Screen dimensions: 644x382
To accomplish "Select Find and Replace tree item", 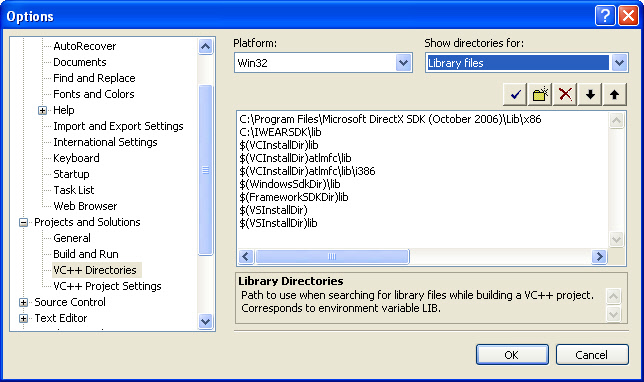I will 94,78.
